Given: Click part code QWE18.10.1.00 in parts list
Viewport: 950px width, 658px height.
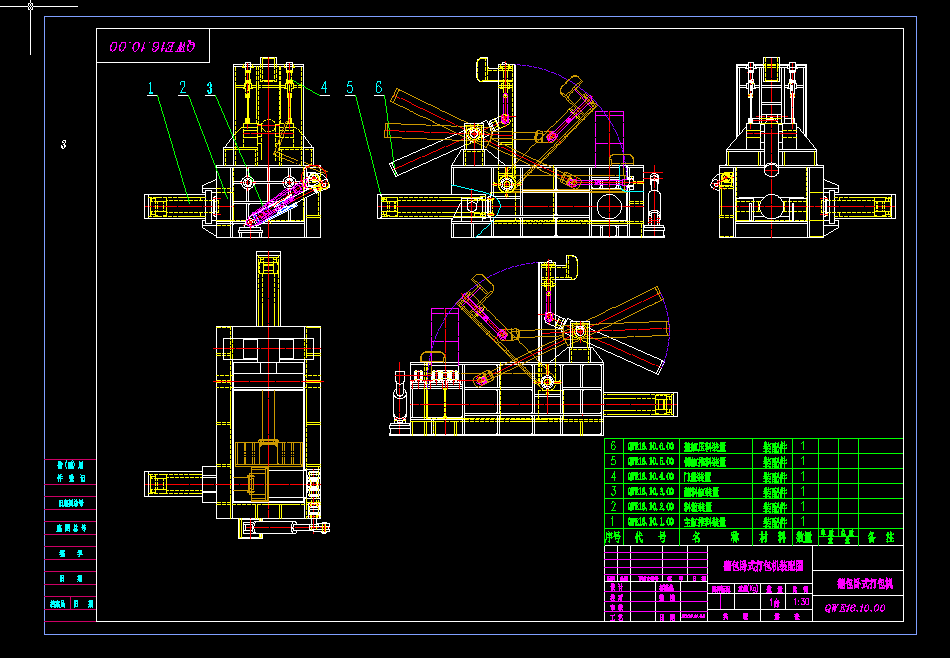Looking at the screenshot, I should (652, 521).
